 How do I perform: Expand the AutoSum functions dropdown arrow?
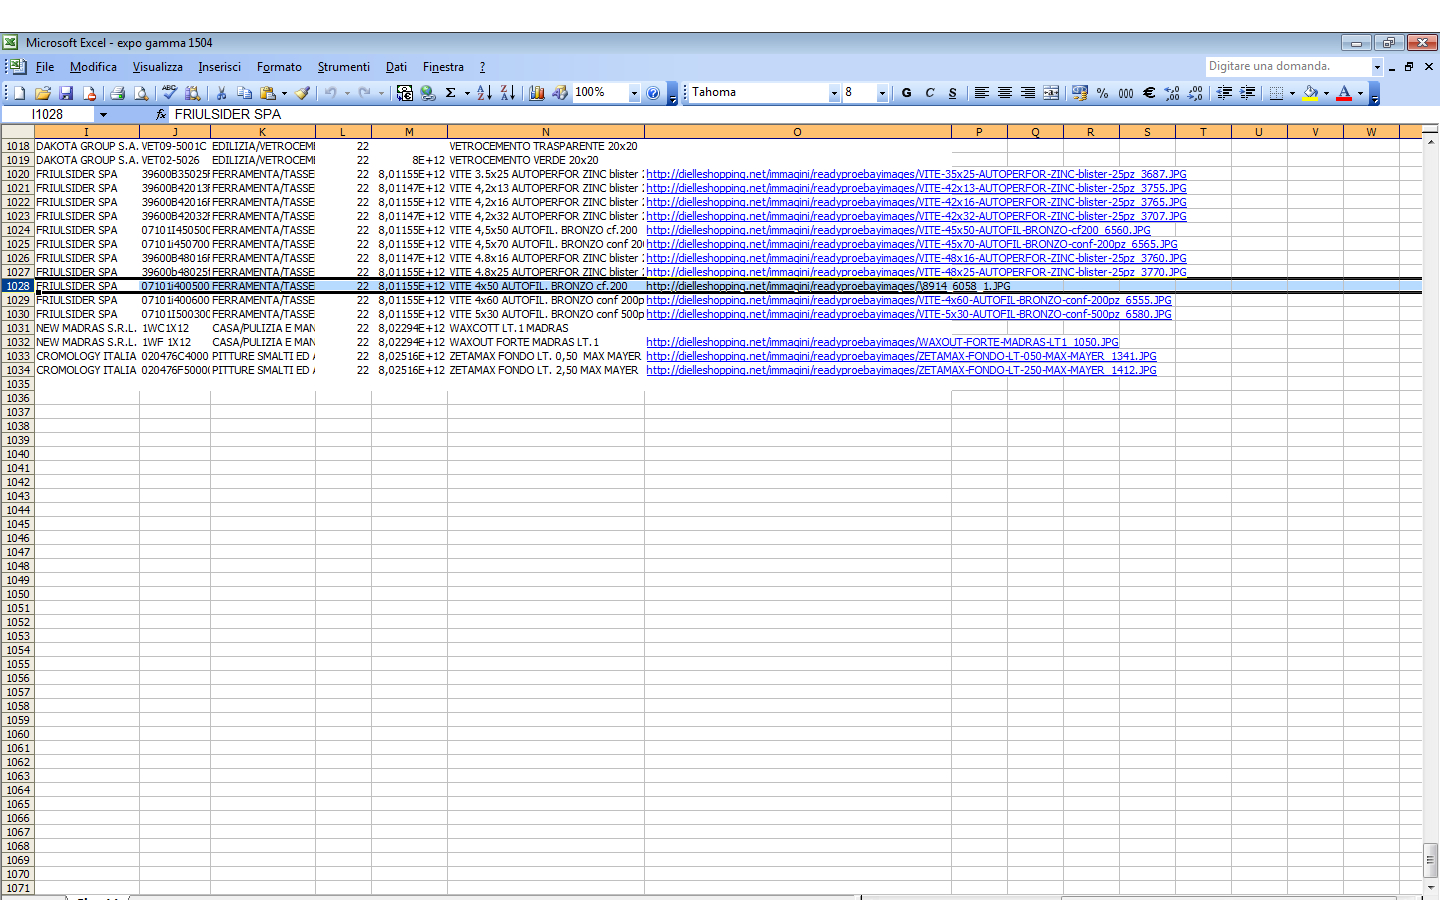pyautogui.click(x=467, y=93)
